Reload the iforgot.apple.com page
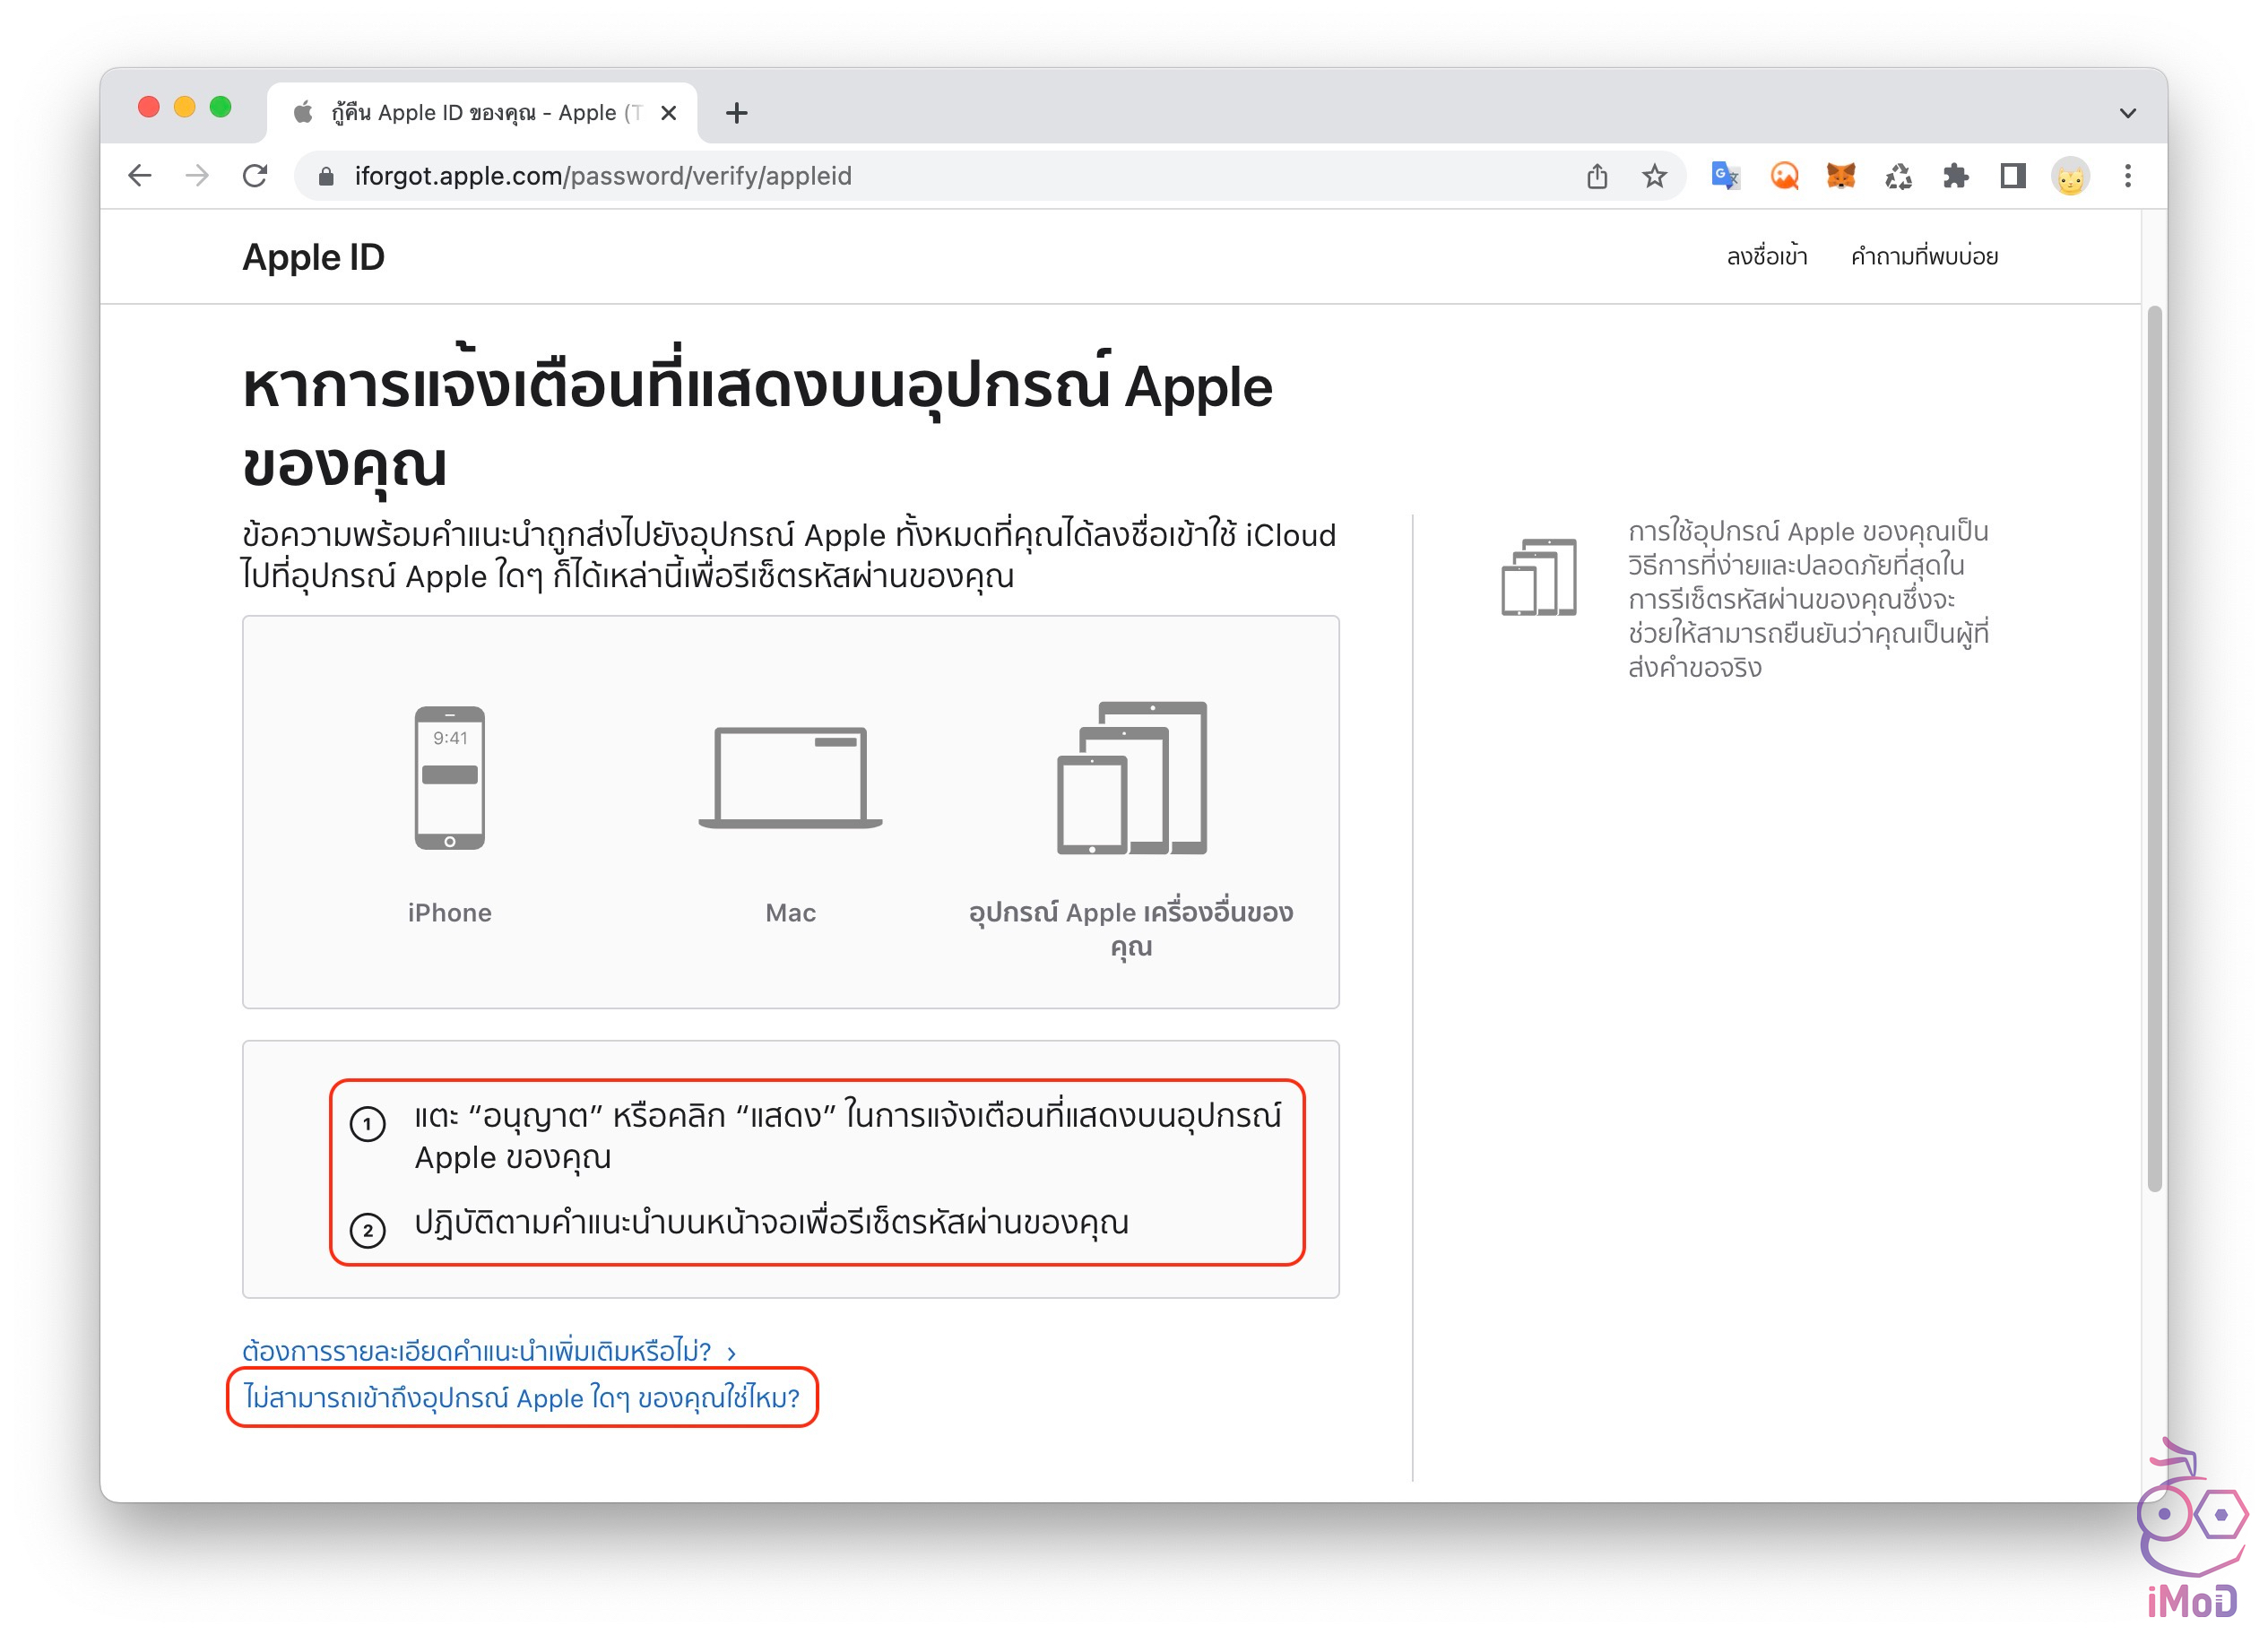2268x1635 pixels. (255, 176)
